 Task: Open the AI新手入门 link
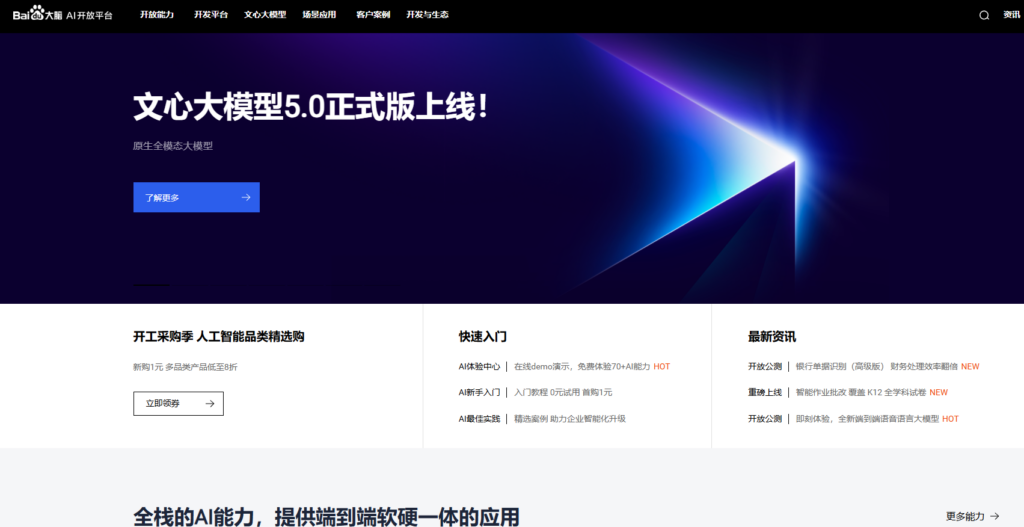point(479,392)
